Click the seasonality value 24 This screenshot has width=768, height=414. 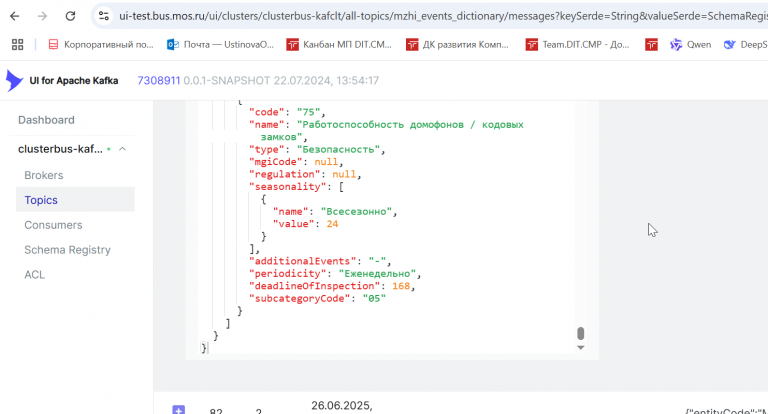pos(332,224)
